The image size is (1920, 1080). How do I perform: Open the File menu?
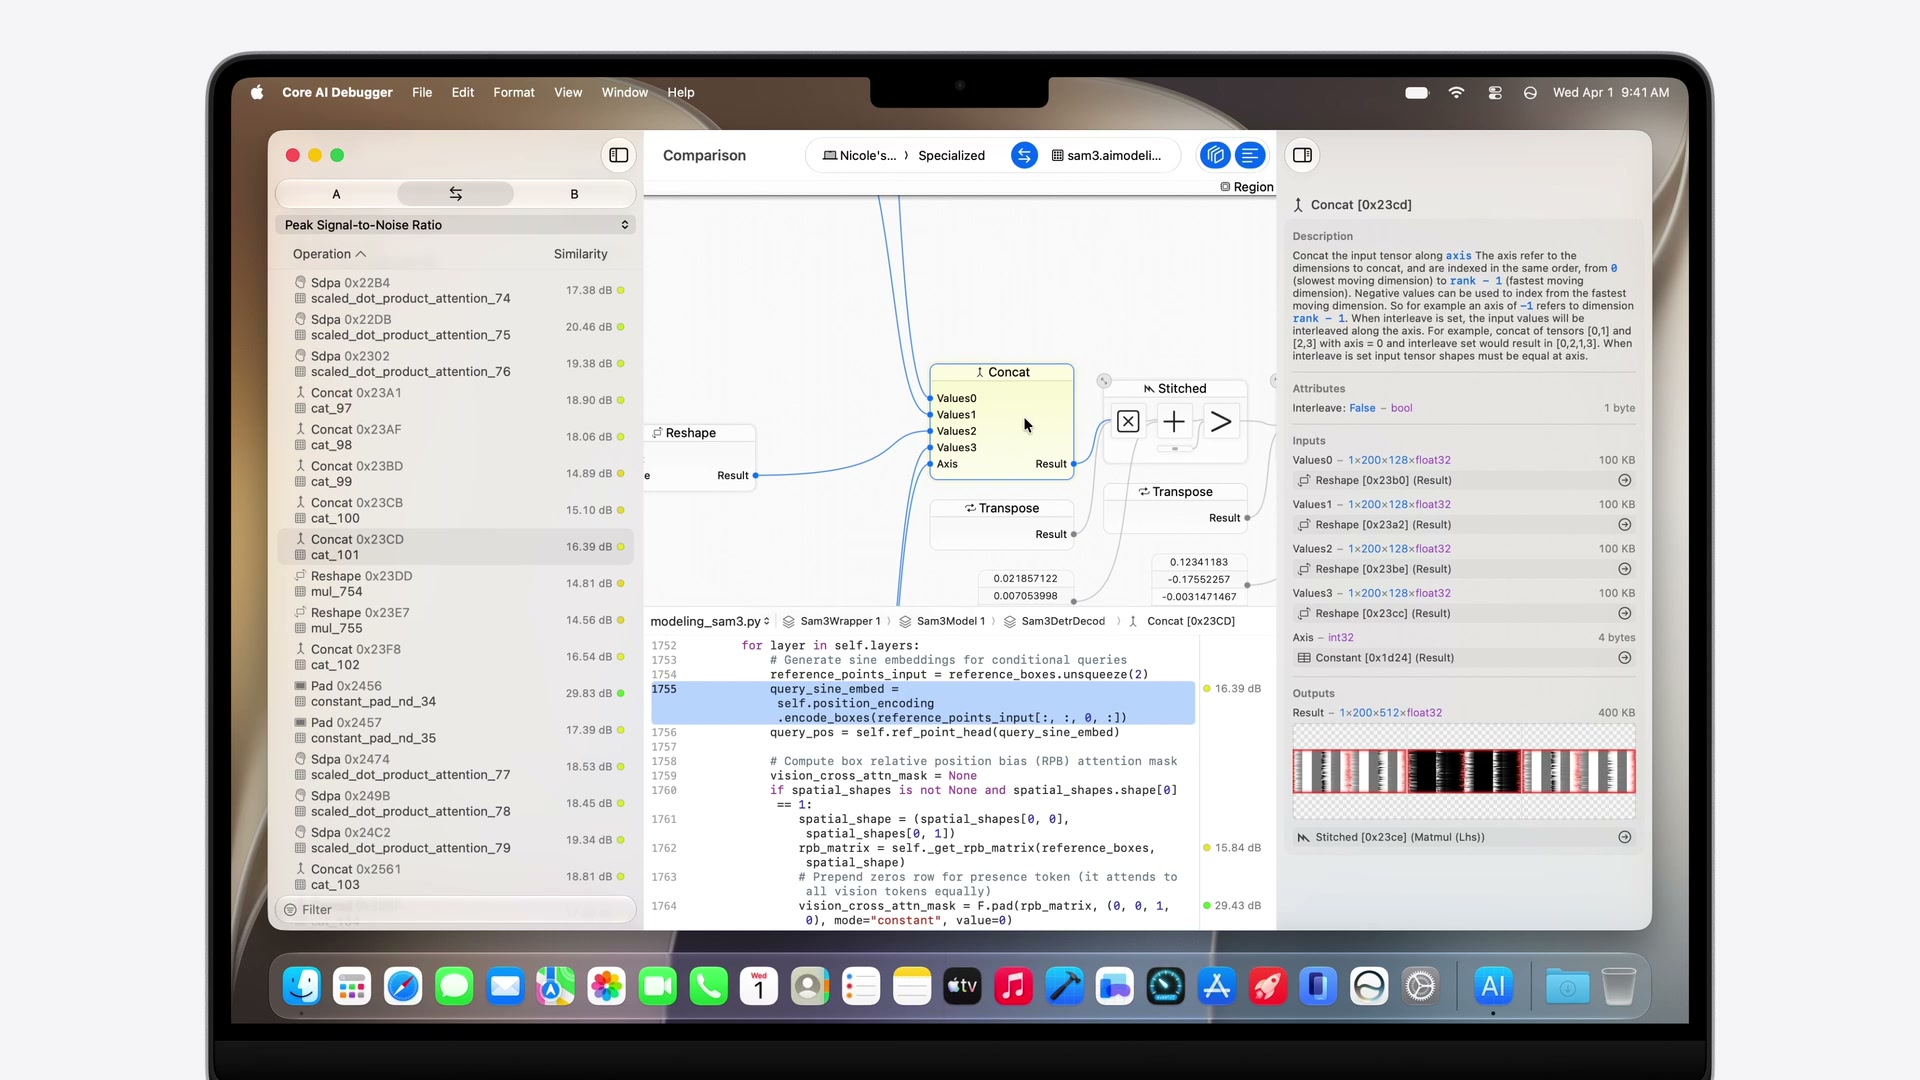[422, 93]
